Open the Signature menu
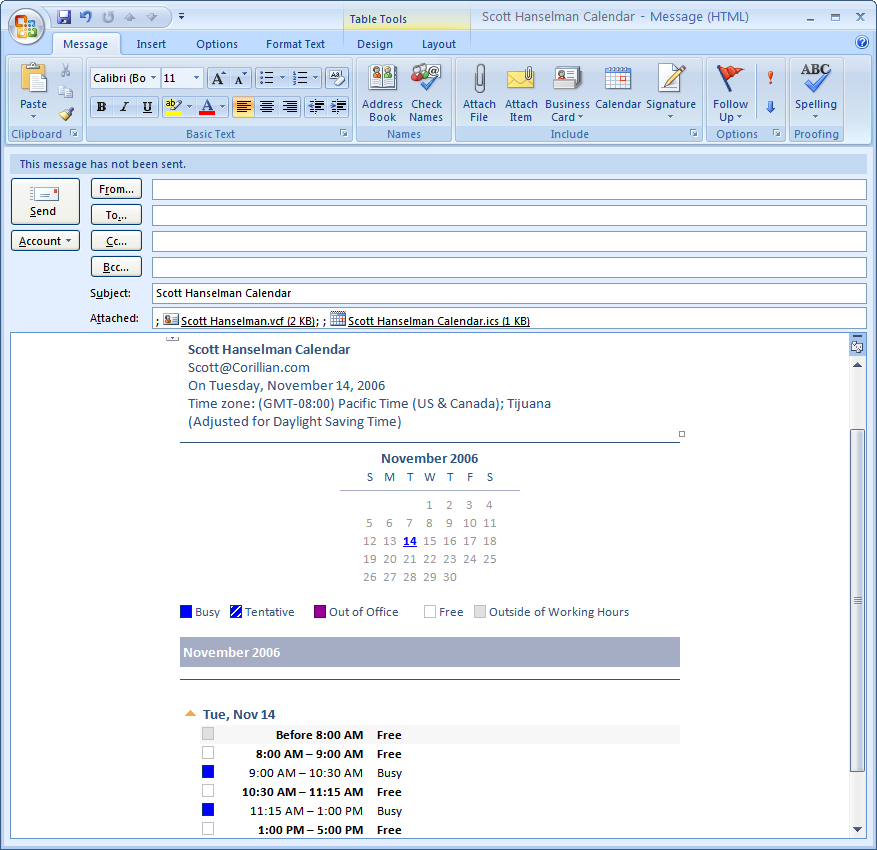The width and height of the screenshot is (877, 850). pos(671,92)
